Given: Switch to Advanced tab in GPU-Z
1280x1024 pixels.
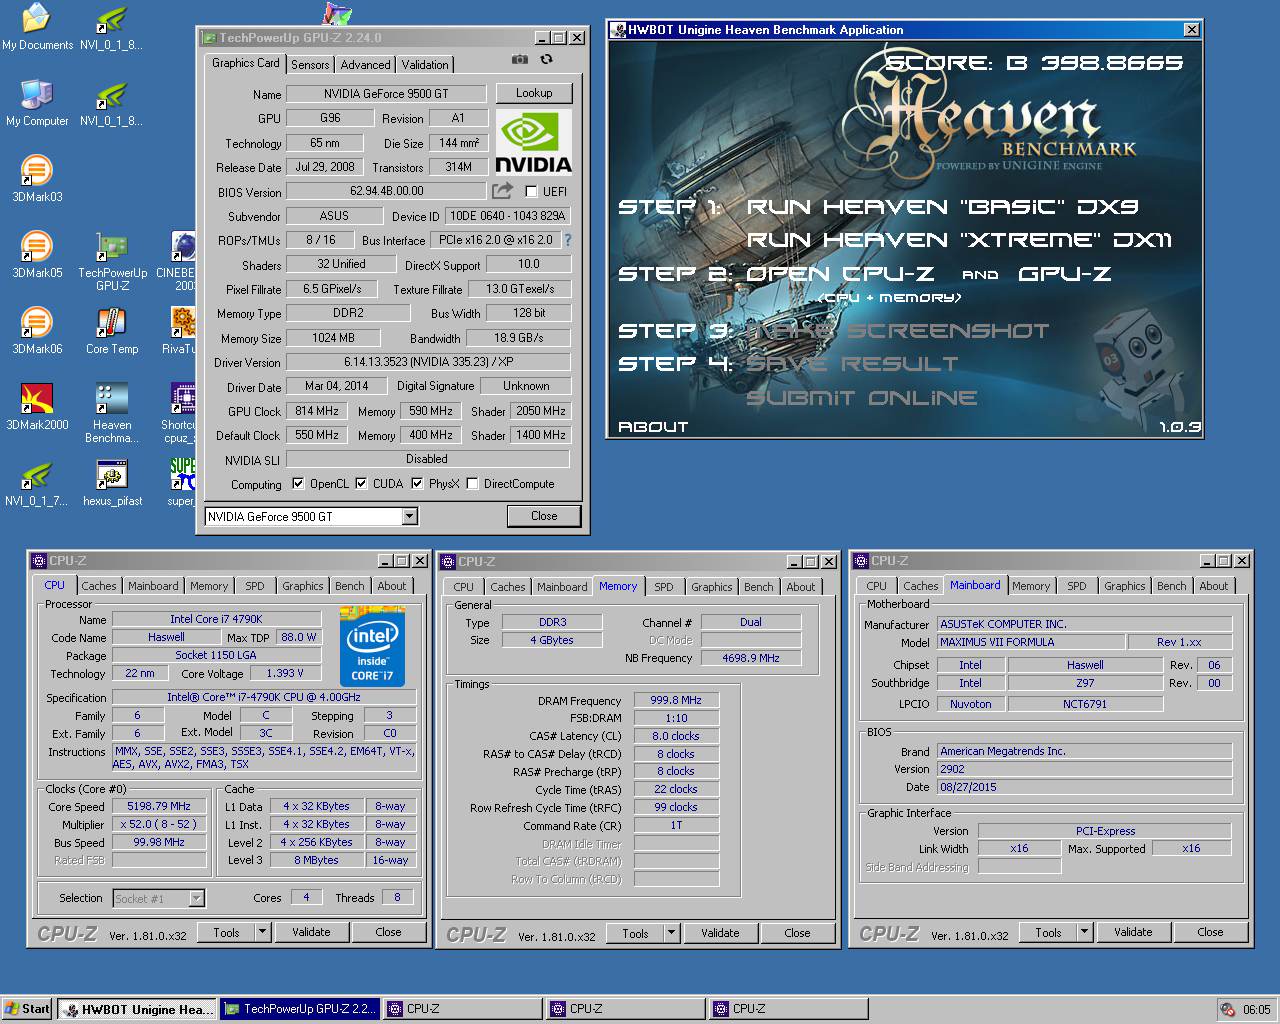Looking at the screenshot, I should click(365, 65).
